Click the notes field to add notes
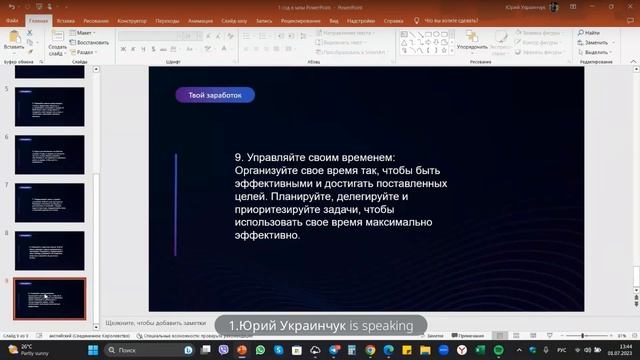The image size is (640, 360). (x=156, y=323)
